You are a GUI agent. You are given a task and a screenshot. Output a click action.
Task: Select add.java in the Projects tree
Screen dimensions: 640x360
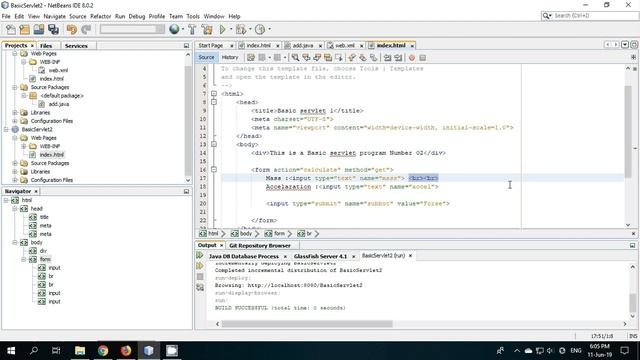[x=59, y=104]
